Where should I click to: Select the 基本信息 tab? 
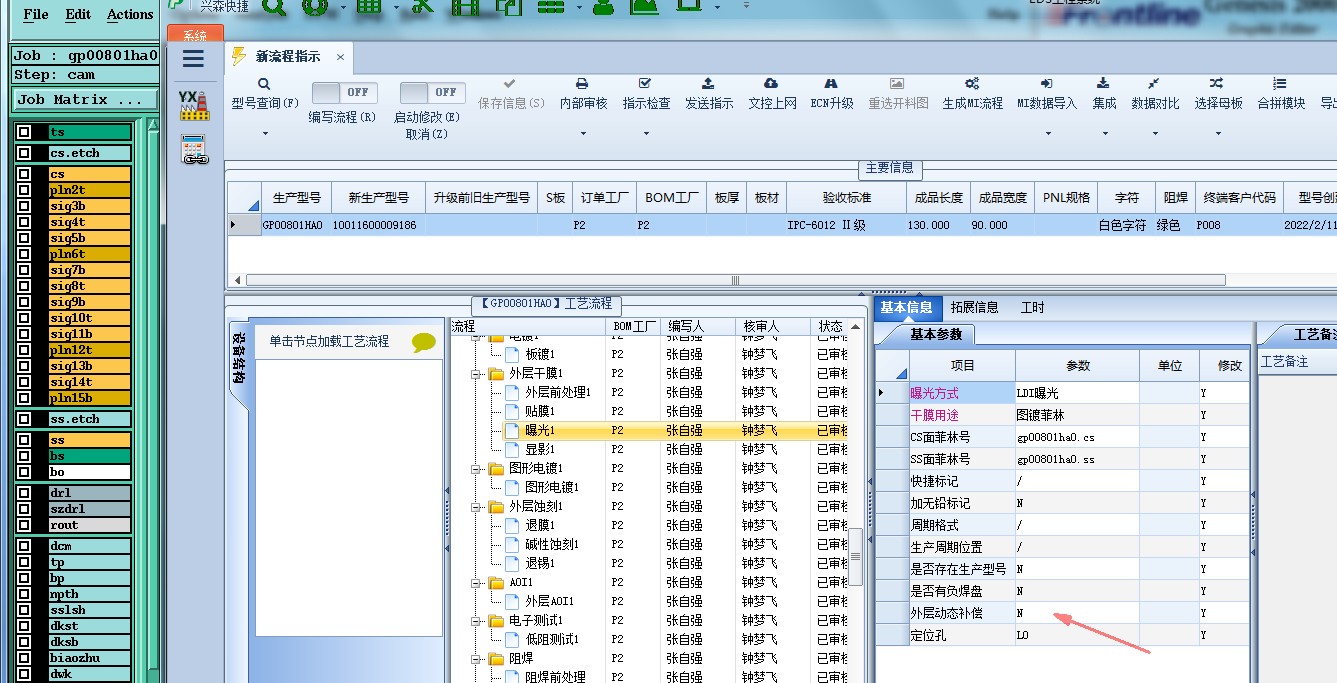click(906, 307)
